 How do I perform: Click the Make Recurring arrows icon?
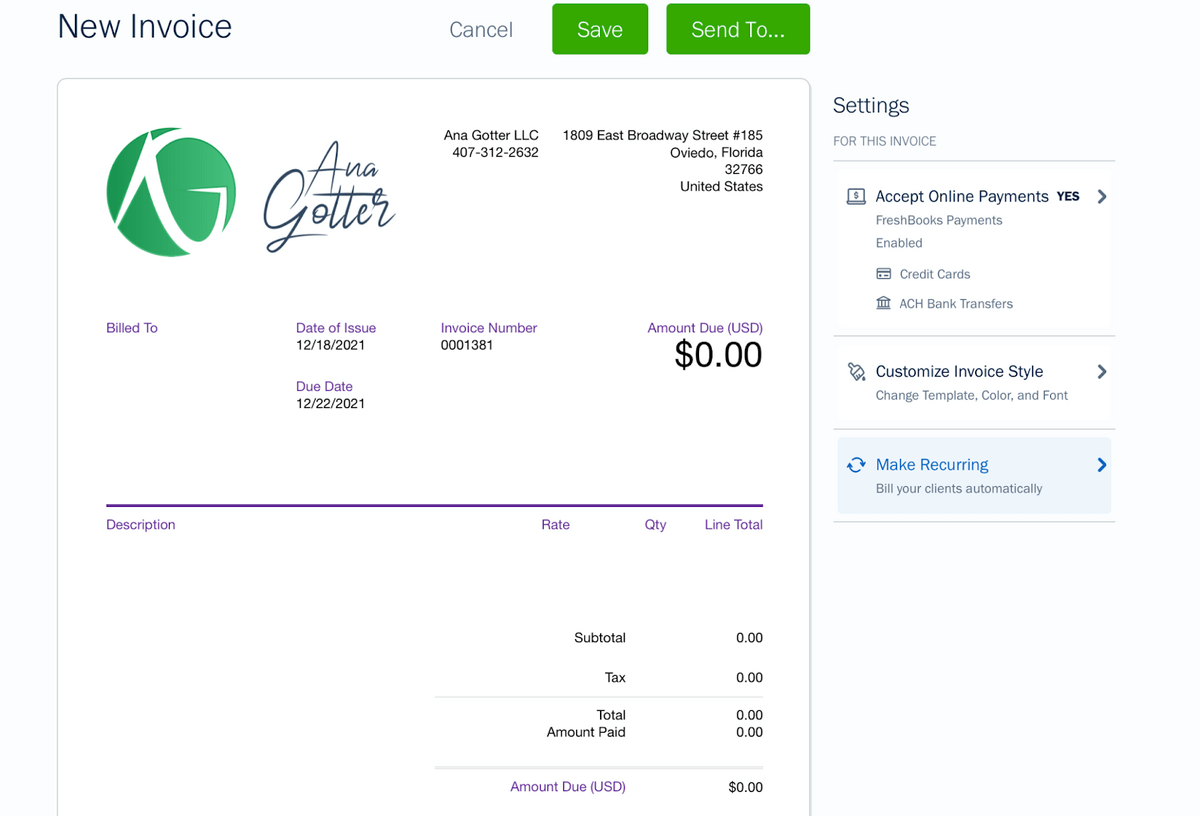tap(856, 465)
